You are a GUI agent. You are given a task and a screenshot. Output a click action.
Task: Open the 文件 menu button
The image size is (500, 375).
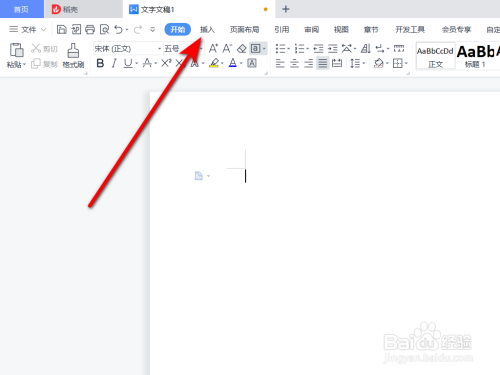(28, 30)
